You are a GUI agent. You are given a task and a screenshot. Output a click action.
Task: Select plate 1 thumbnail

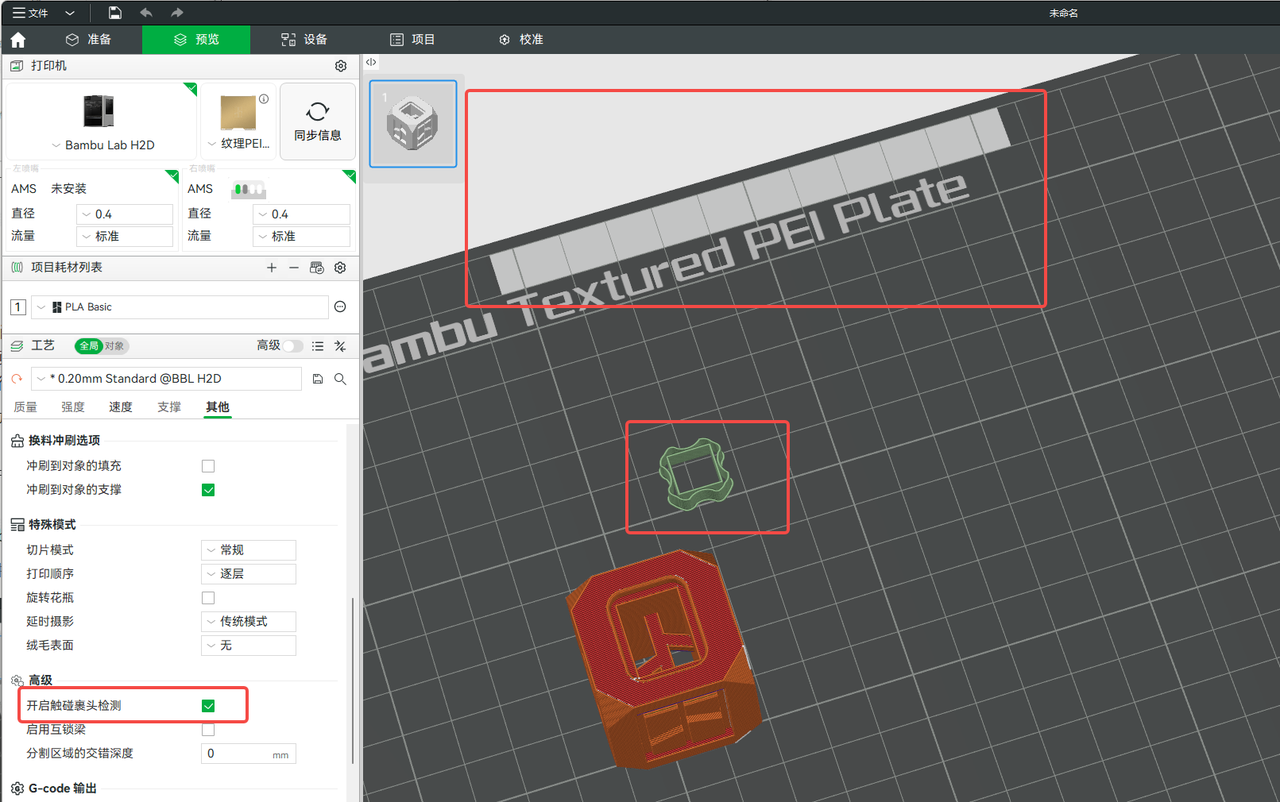(413, 123)
